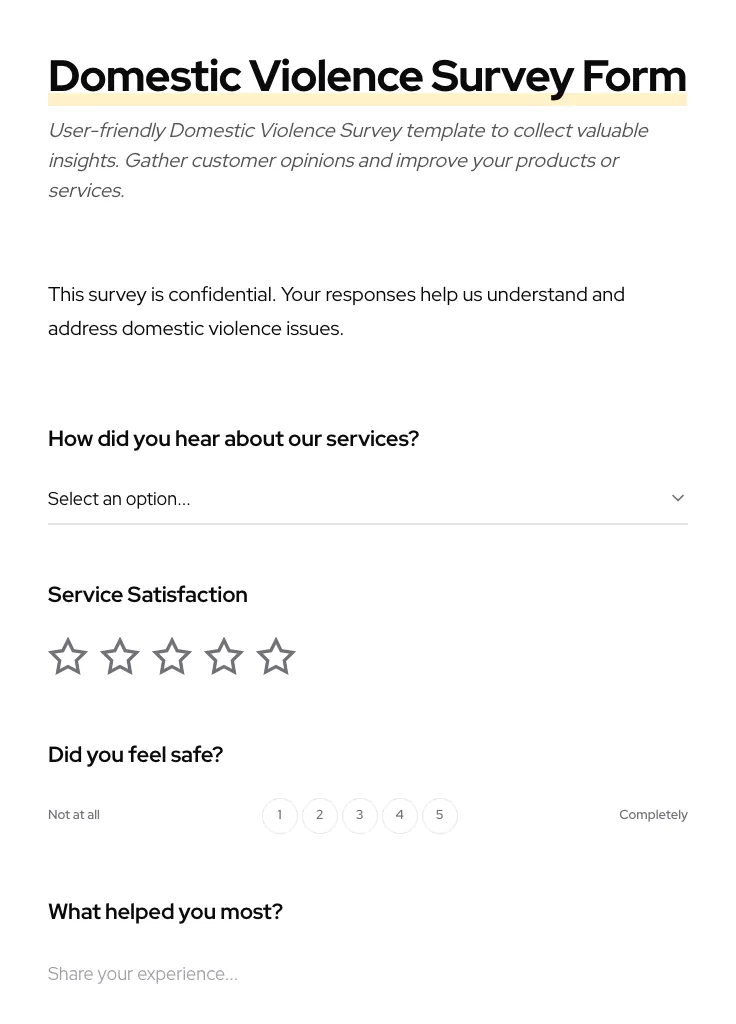Click the 'Not at all' scale label
This screenshot has height=1024, width=736.
(74, 815)
